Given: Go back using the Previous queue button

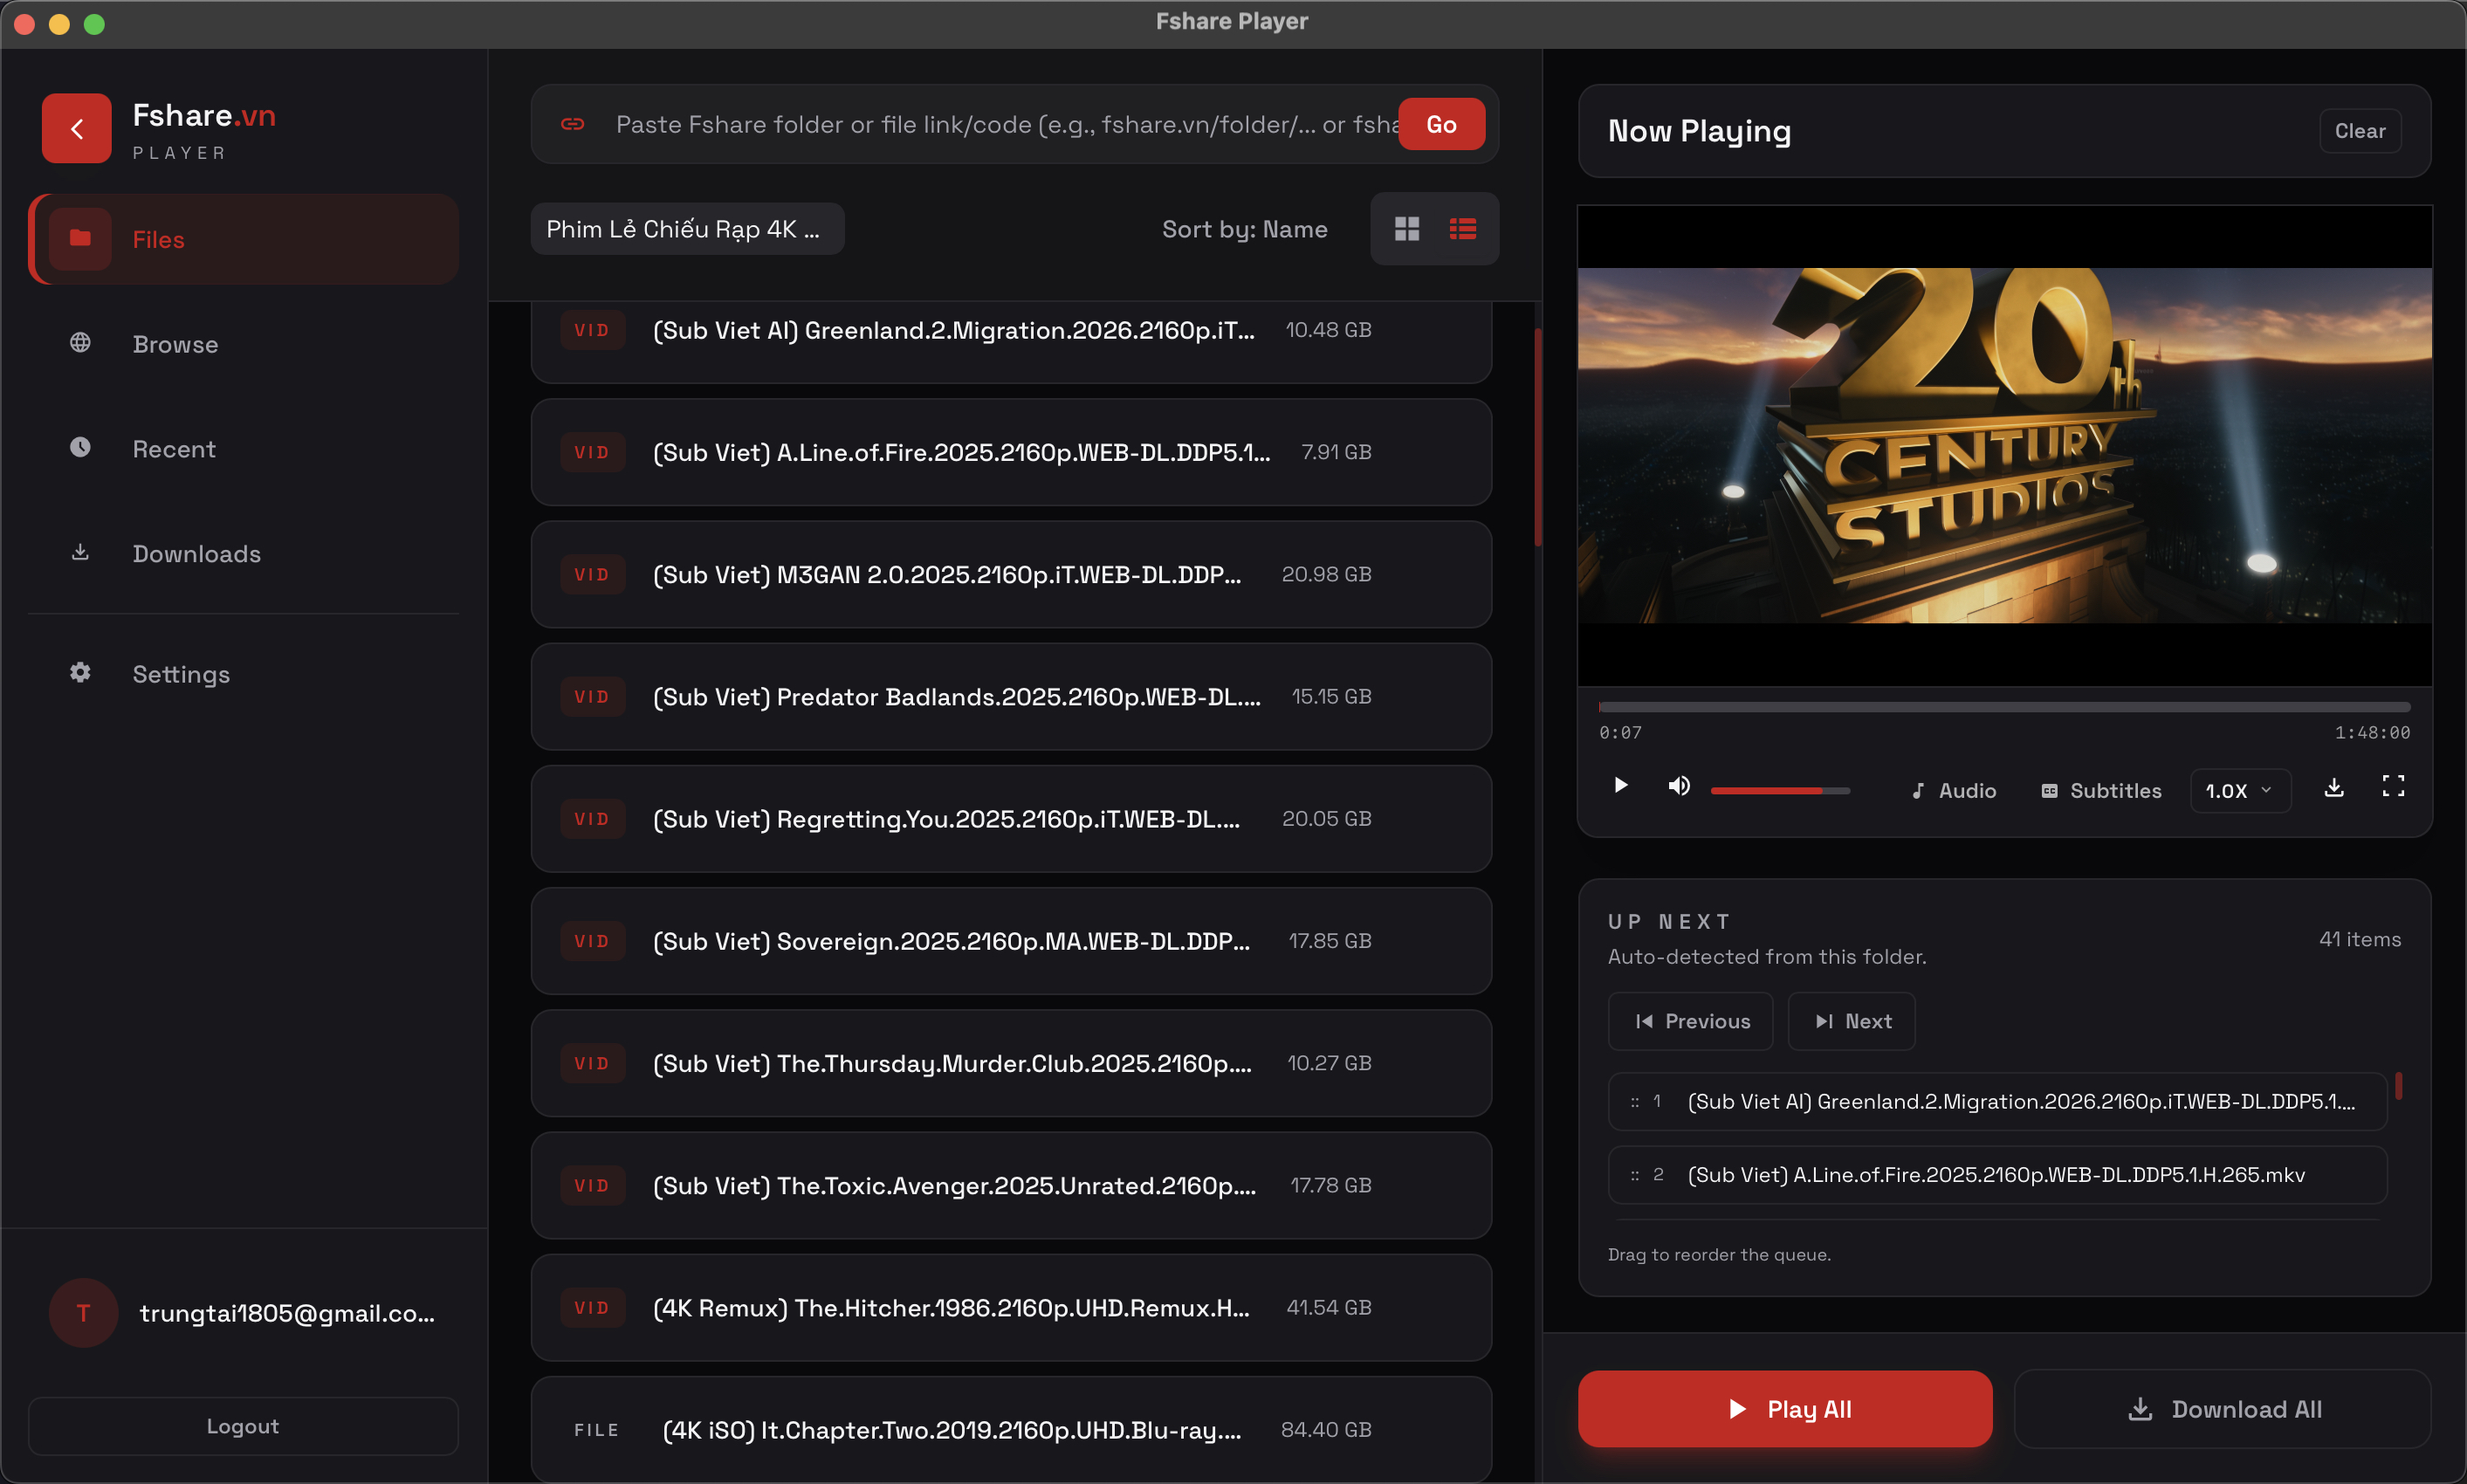Looking at the screenshot, I should click(x=1690, y=1021).
